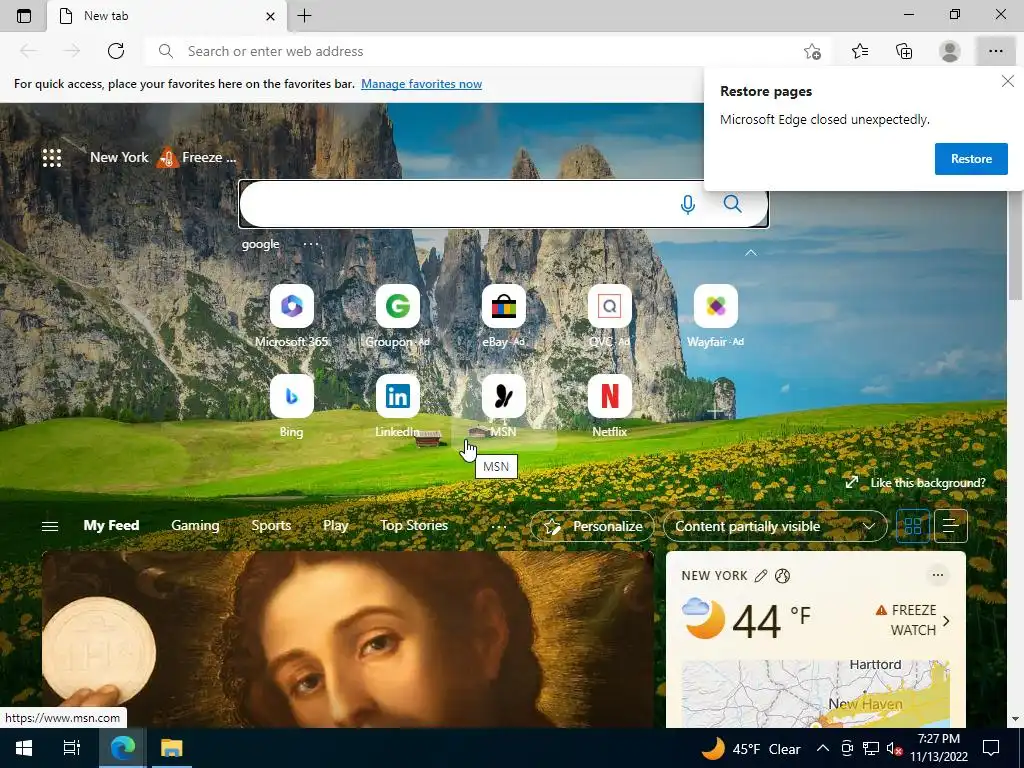
Task: Open the app launcher grid icon
Action: coord(52,157)
